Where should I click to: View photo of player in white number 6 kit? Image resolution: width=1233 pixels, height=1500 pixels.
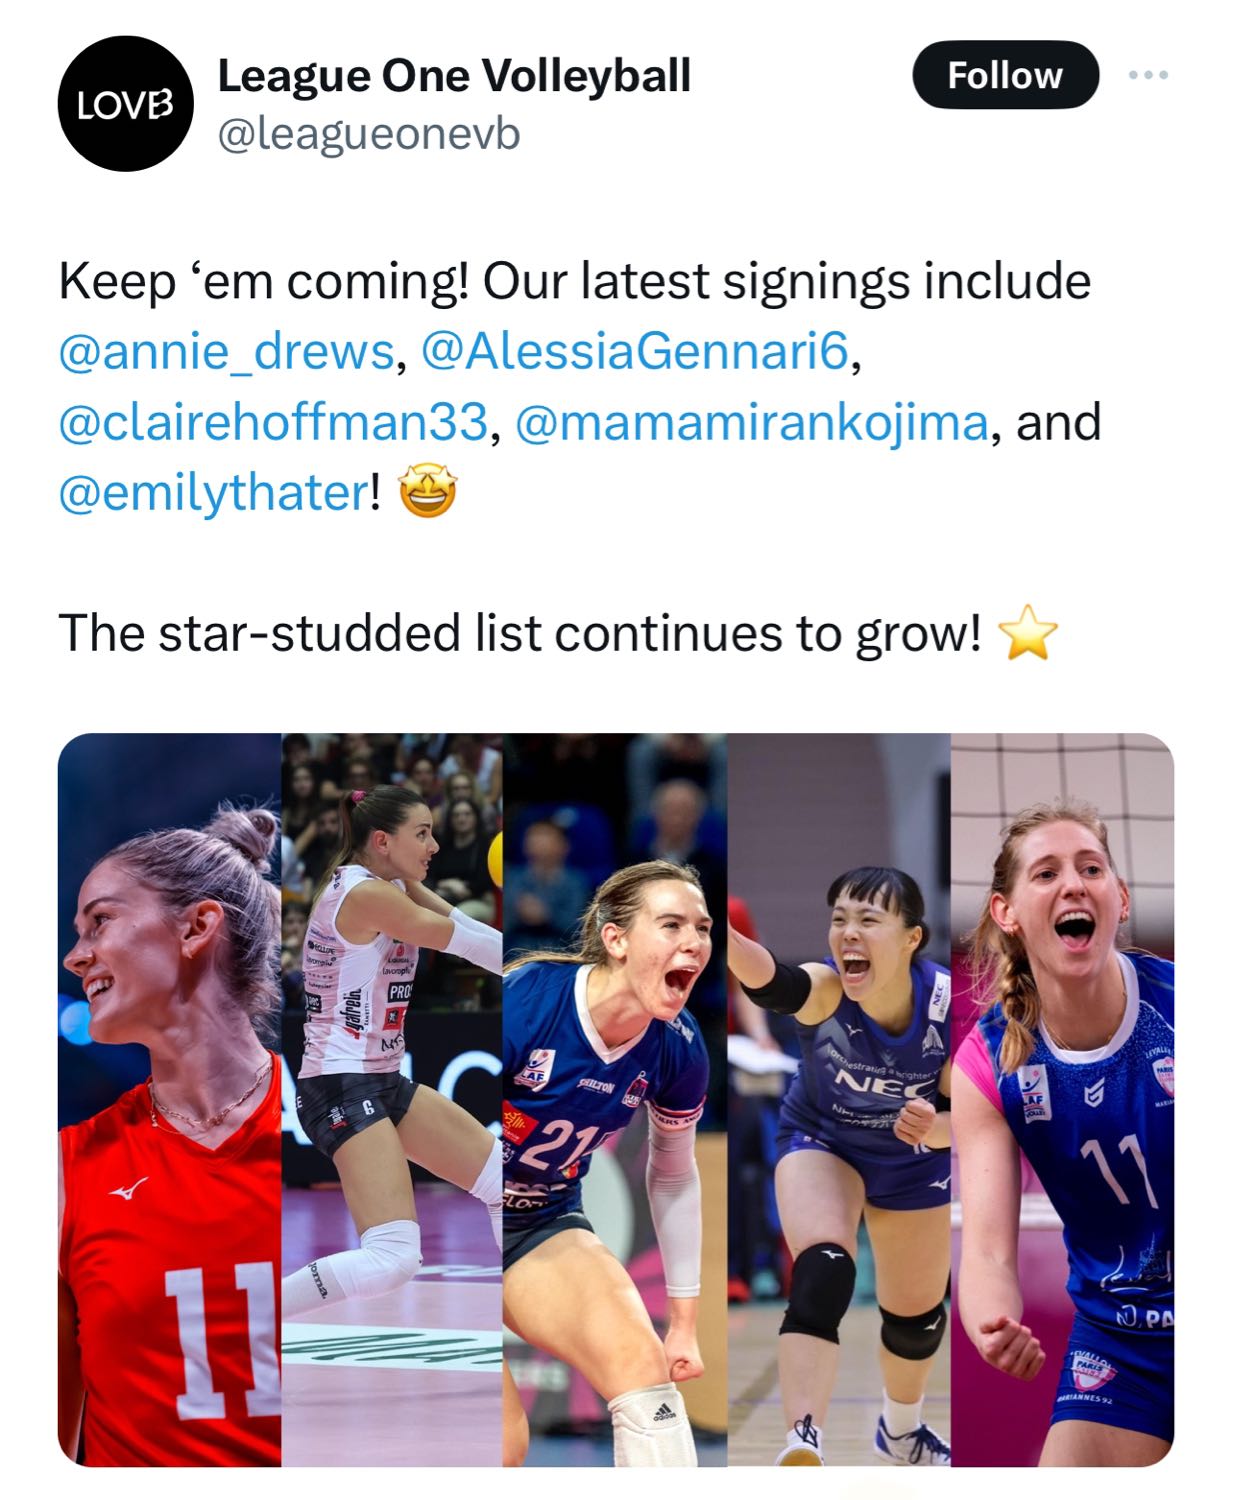(x=392, y=1100)
